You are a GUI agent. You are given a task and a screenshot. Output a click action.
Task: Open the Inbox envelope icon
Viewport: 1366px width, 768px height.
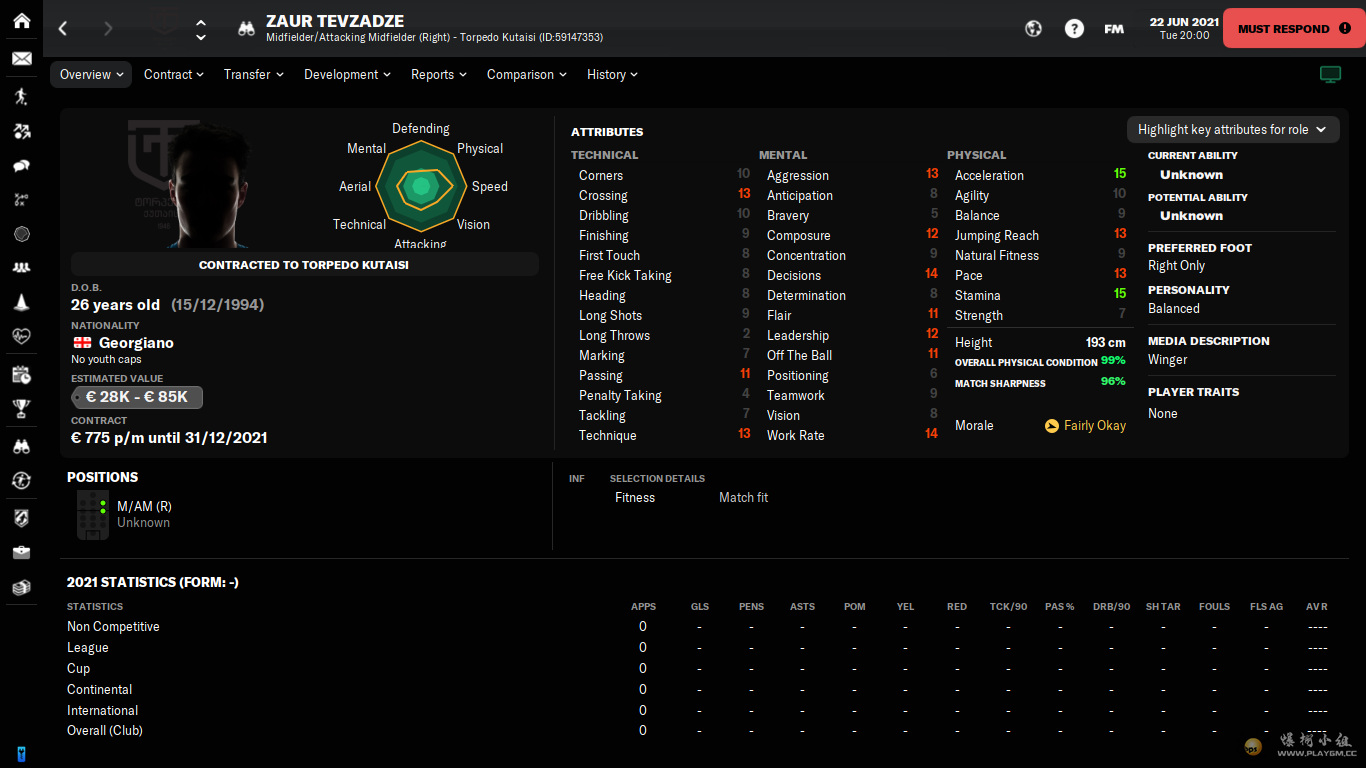(21, 59)
